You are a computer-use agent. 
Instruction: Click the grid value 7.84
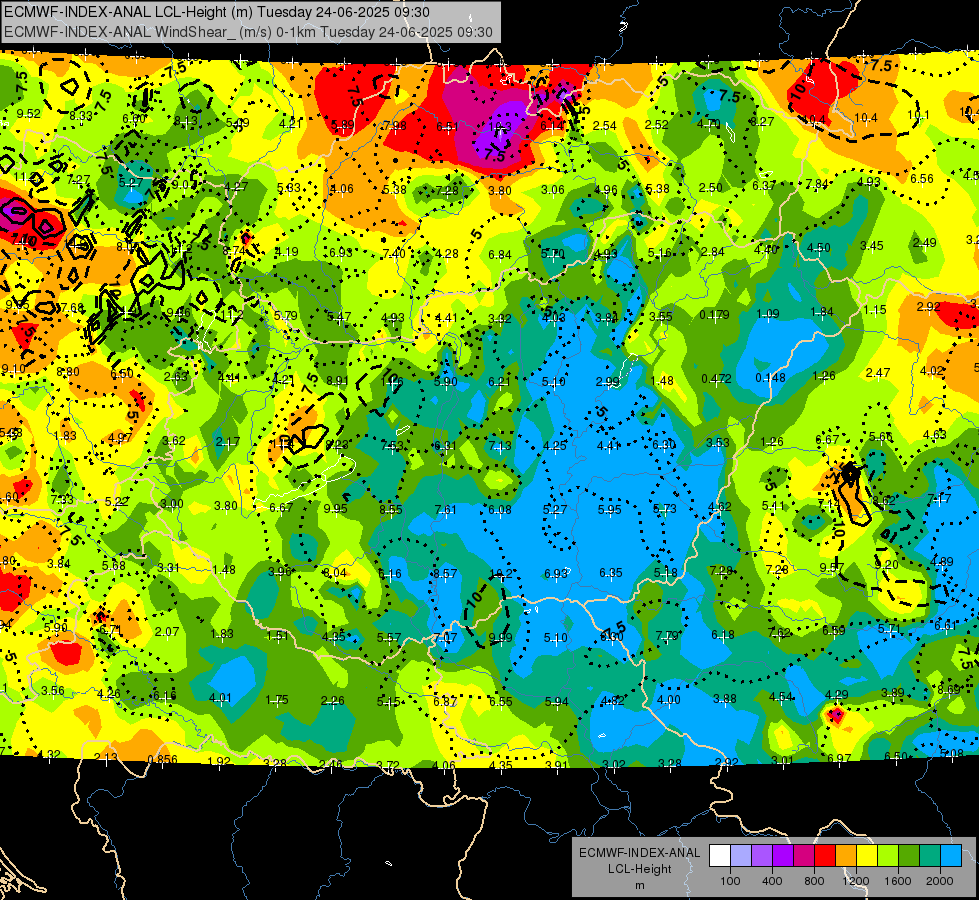pos(817,184)
